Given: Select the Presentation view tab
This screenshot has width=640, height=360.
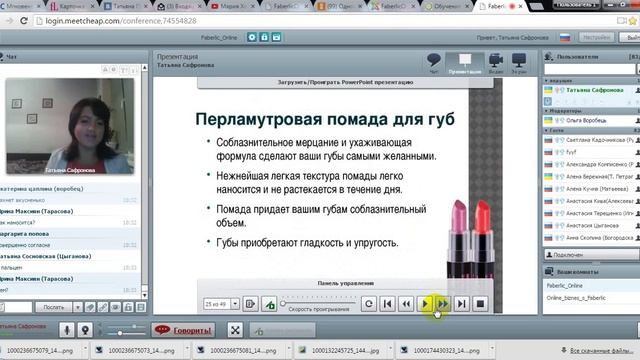Looking at the screenshot, I should 465,63.
